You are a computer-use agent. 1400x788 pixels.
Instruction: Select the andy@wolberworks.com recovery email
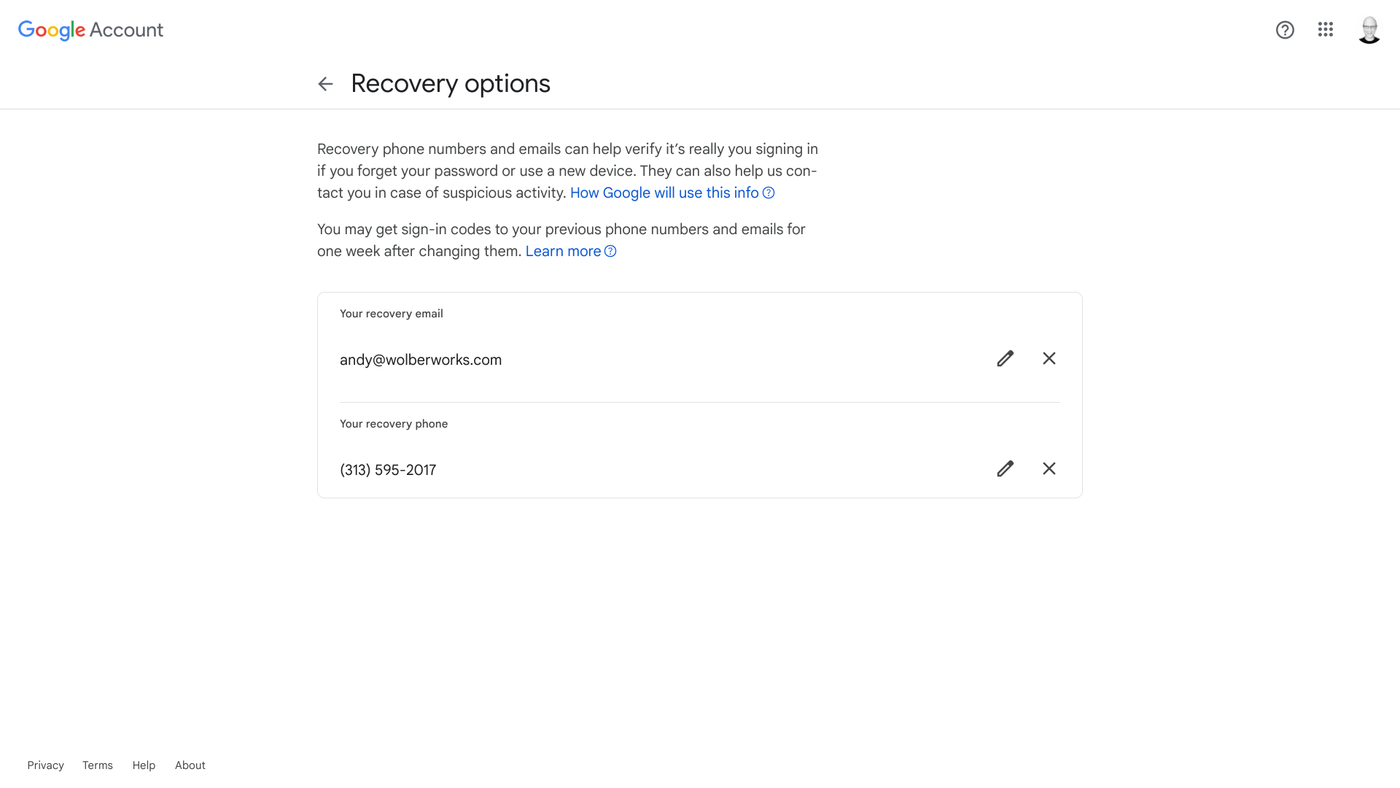click(421, 360)
